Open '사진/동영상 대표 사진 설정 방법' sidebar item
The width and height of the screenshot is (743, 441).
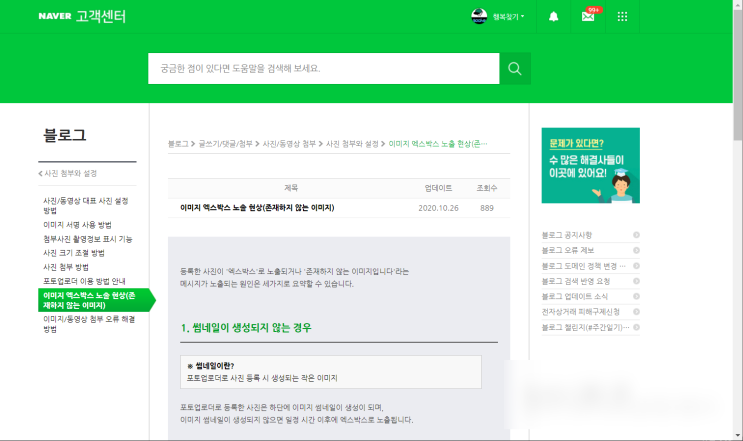pyautogui.click(x=86, y=206)
